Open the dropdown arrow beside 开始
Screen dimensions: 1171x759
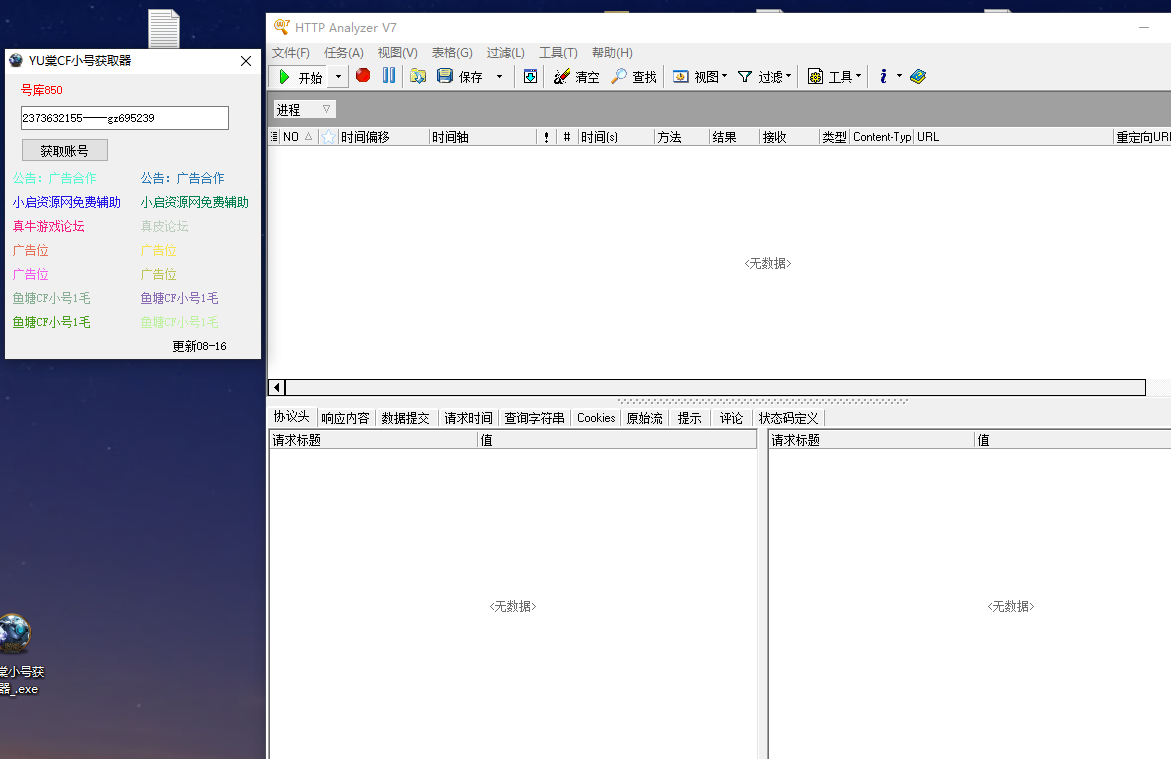[x=338, y=77]
